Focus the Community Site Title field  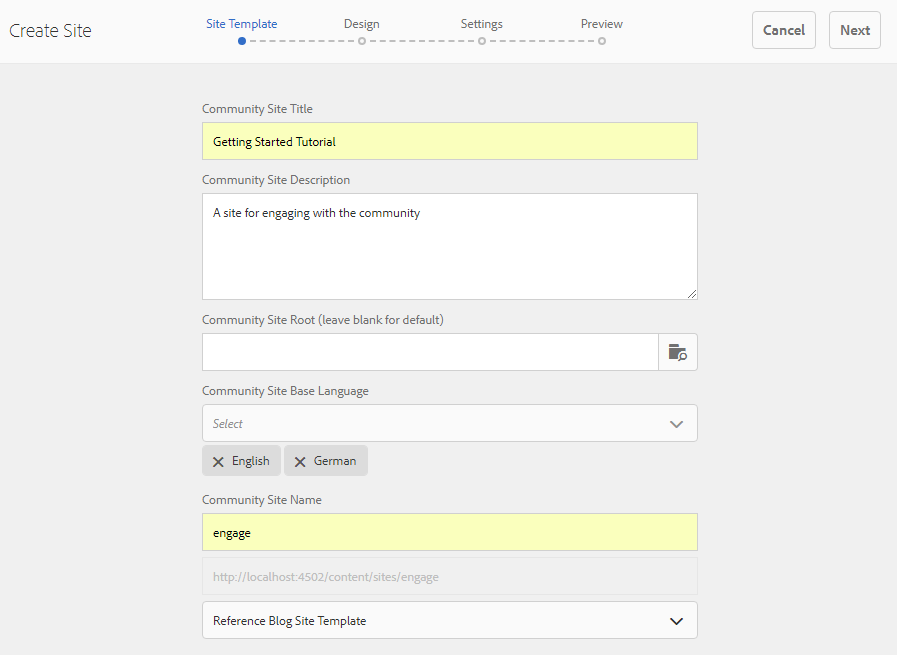pyautogui.click(x=449, y=141)
